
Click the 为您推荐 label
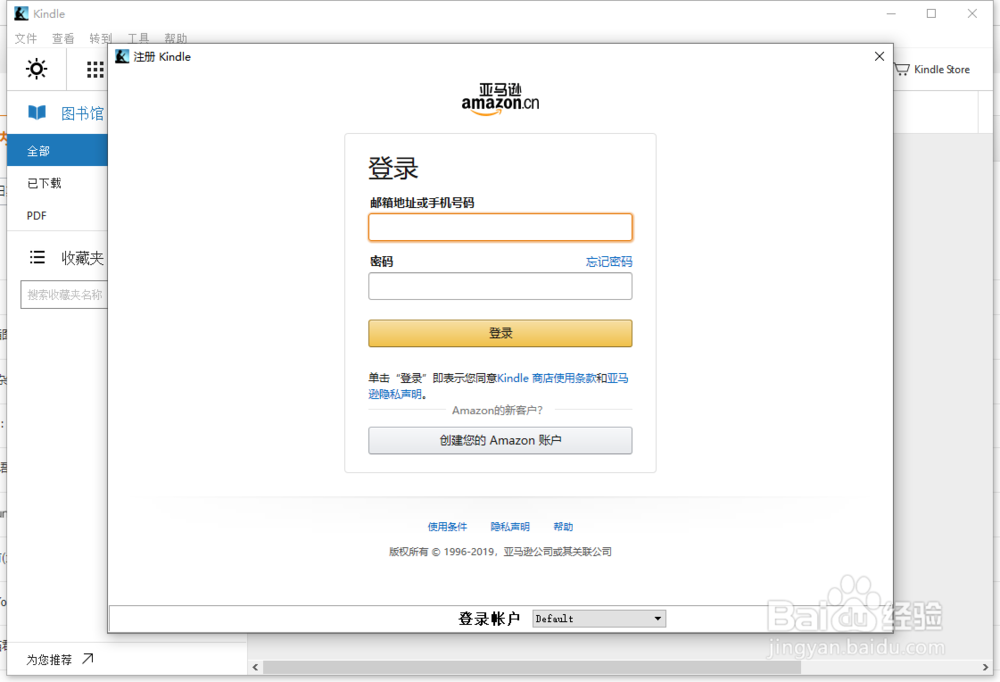tap(49, 660)
